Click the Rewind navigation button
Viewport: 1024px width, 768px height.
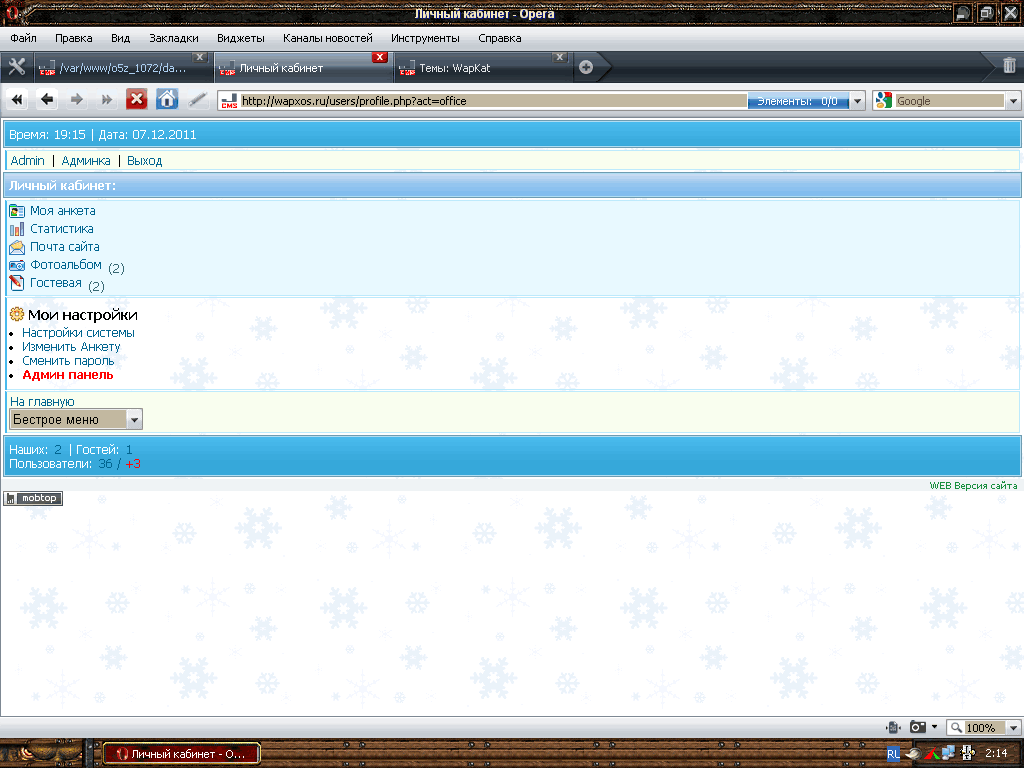(x=17, y=100)
